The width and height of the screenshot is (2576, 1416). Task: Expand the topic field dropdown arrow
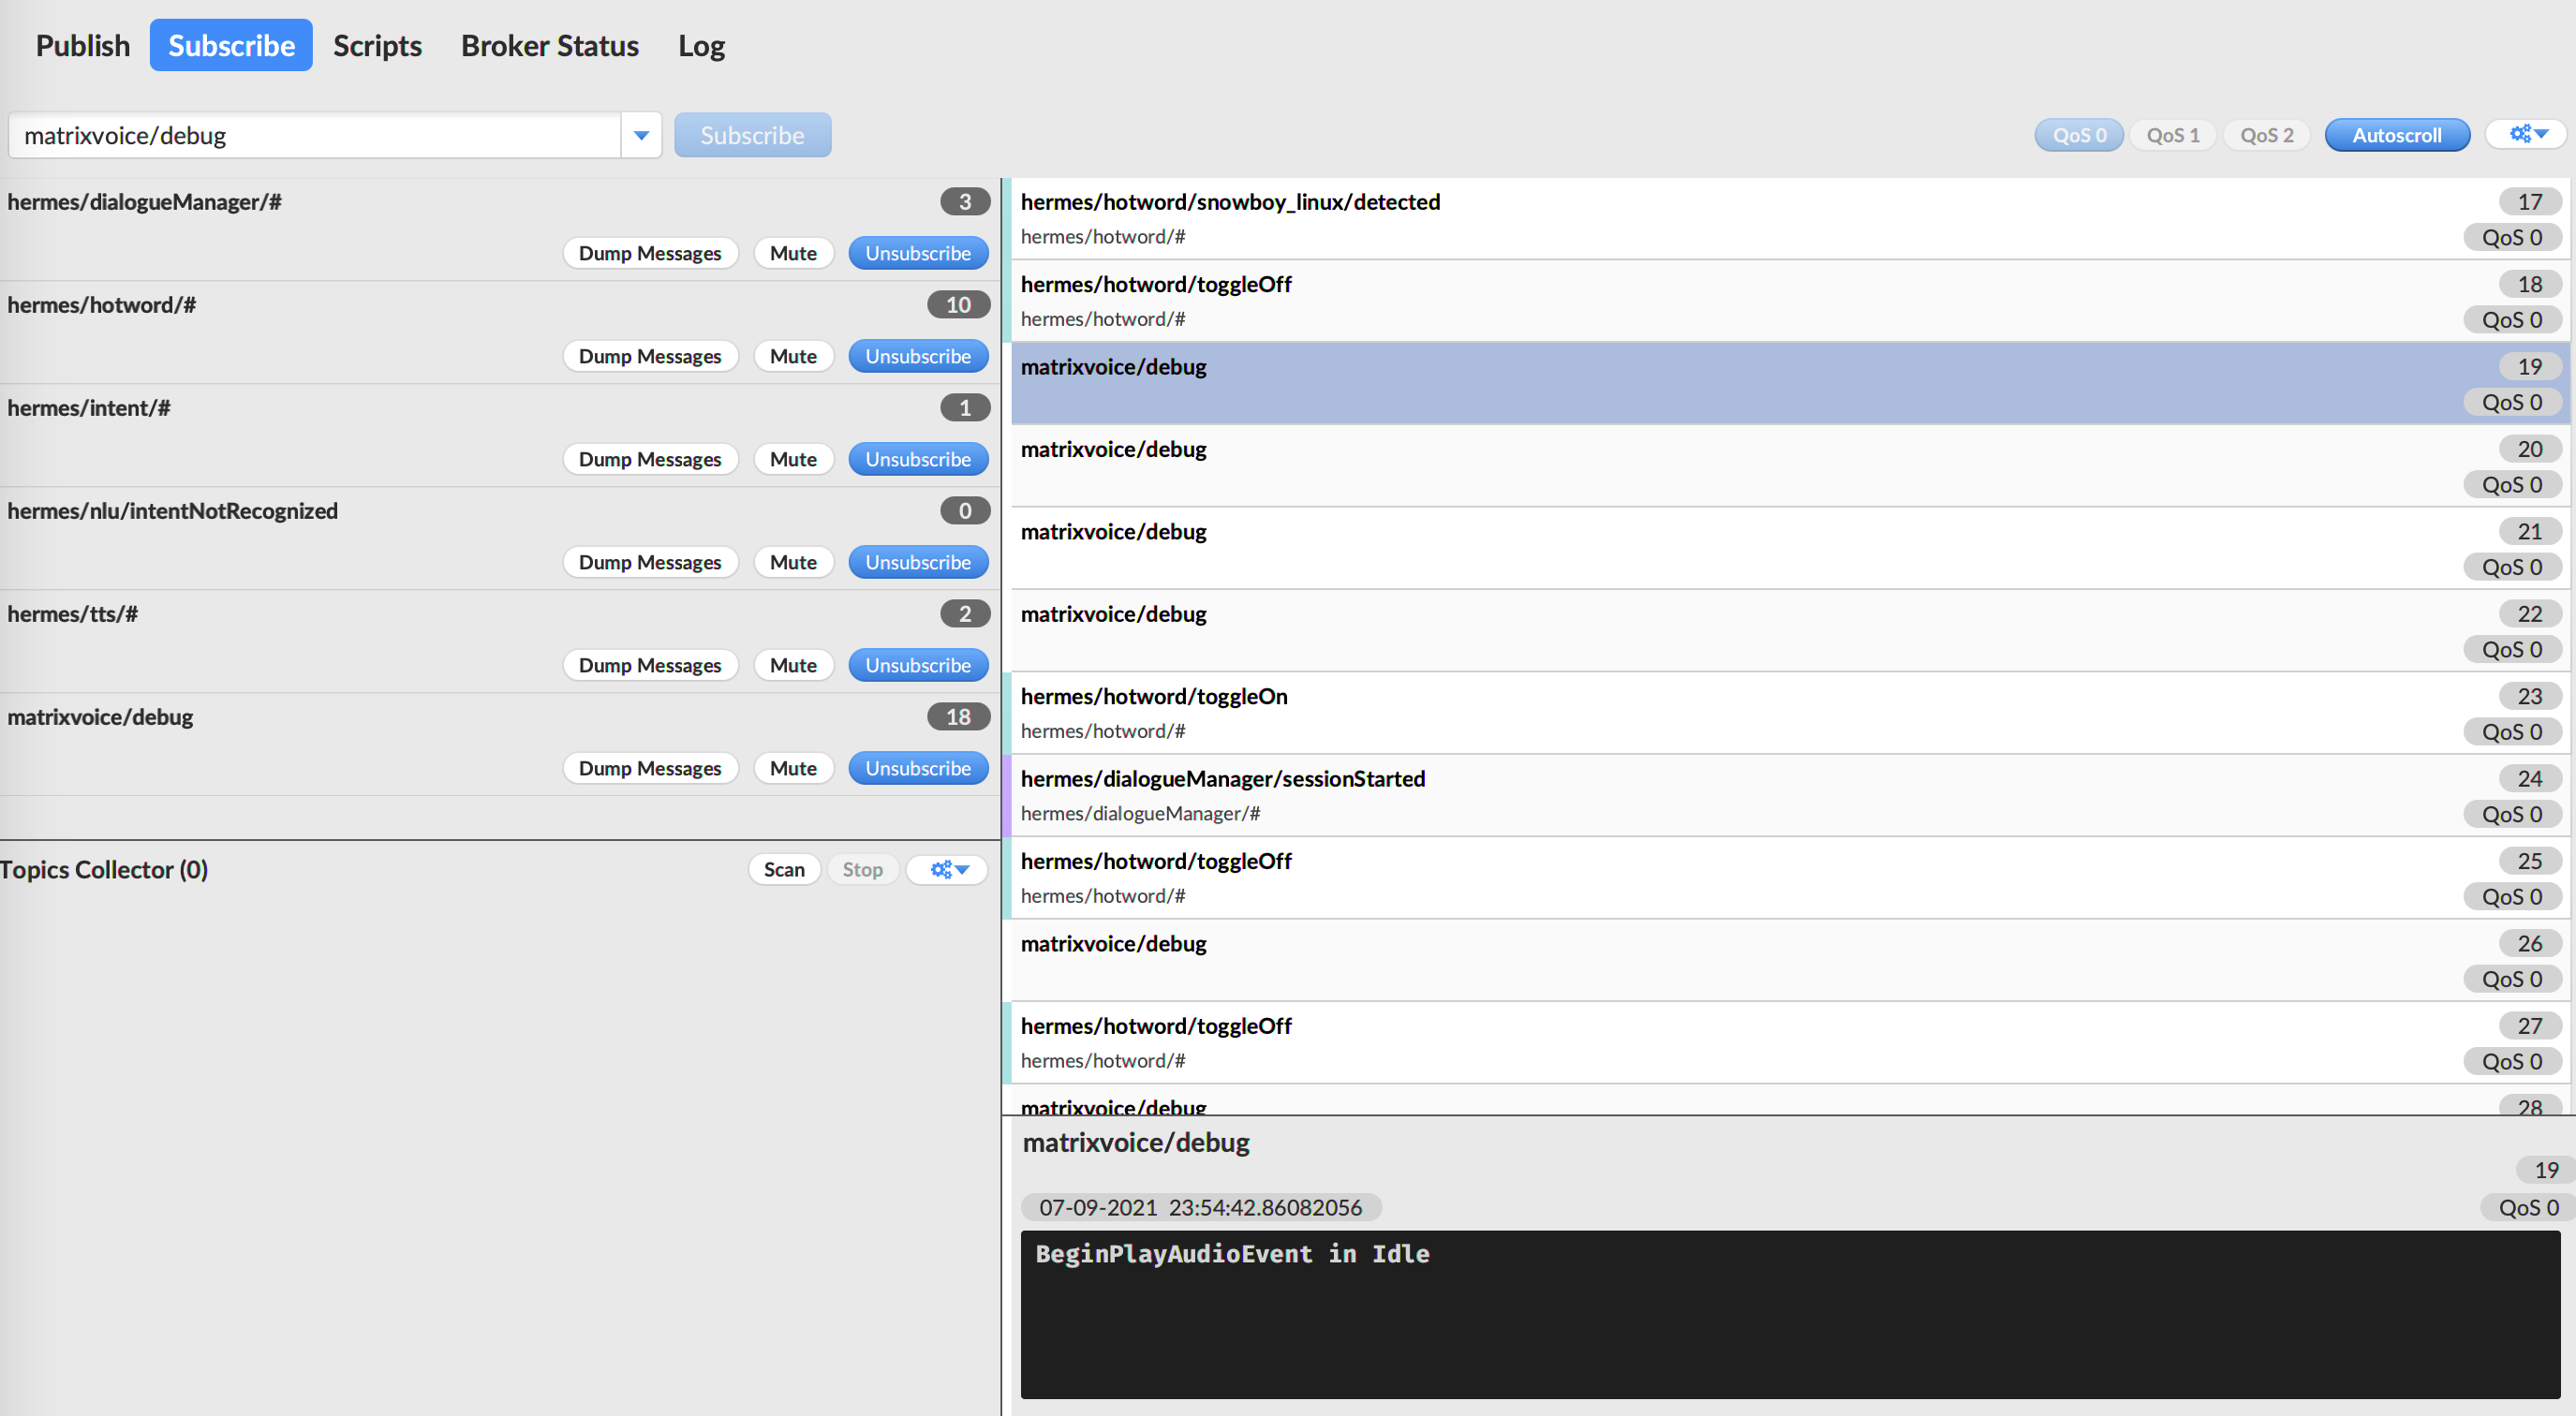click(641, 135)
